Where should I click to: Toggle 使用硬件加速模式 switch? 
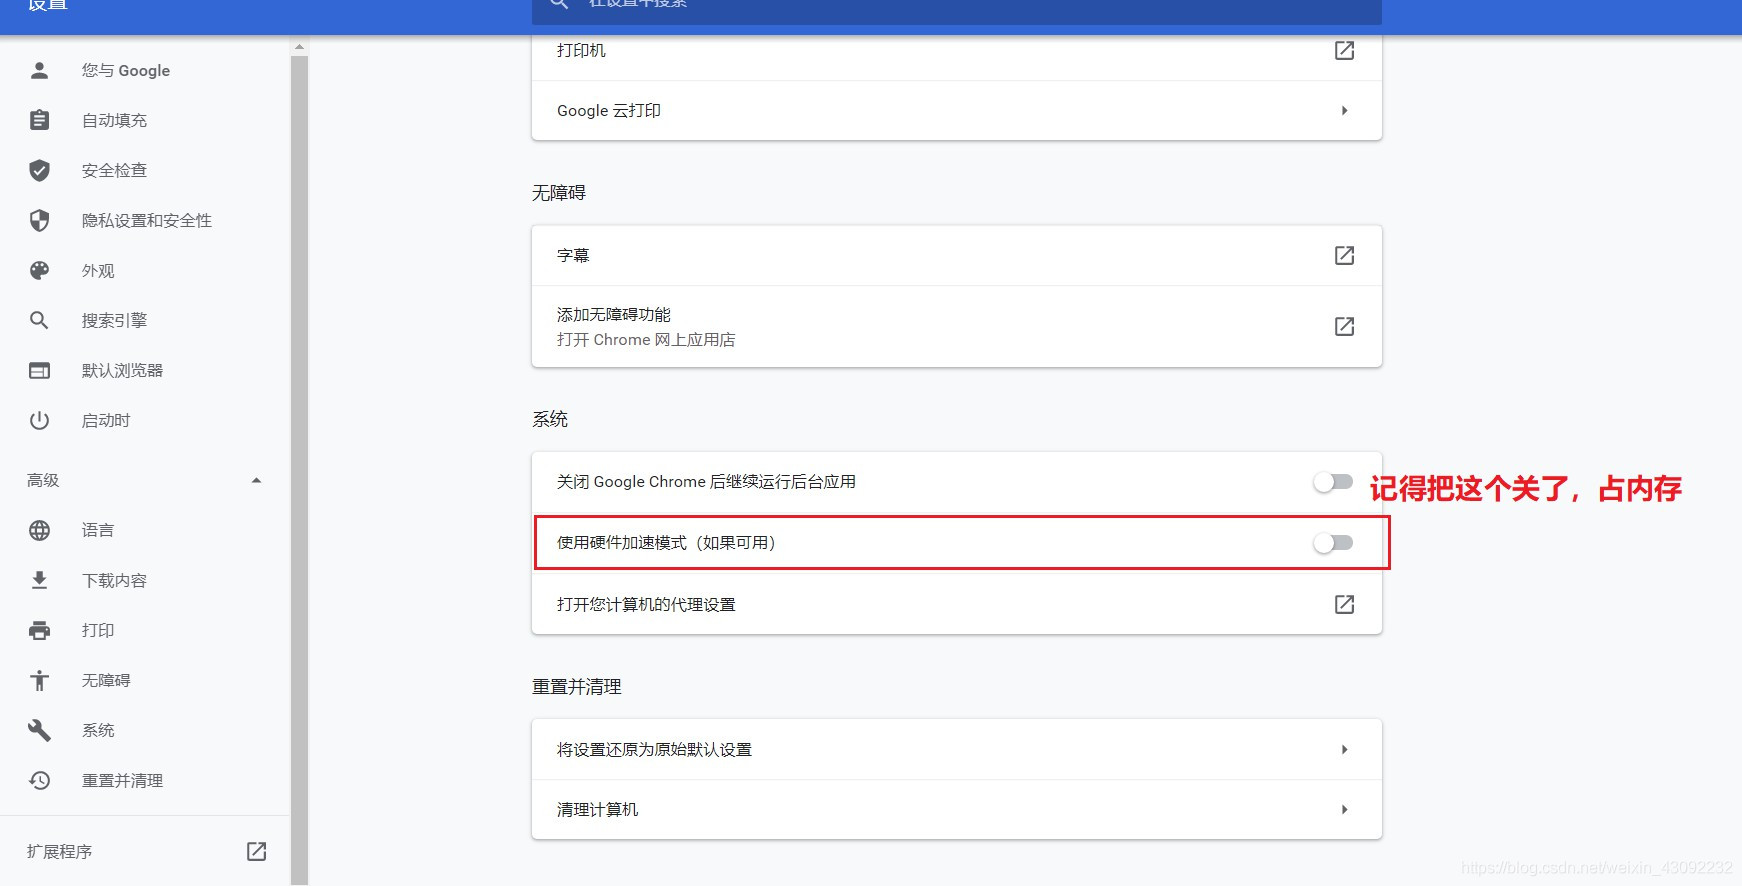[1333, 543]
